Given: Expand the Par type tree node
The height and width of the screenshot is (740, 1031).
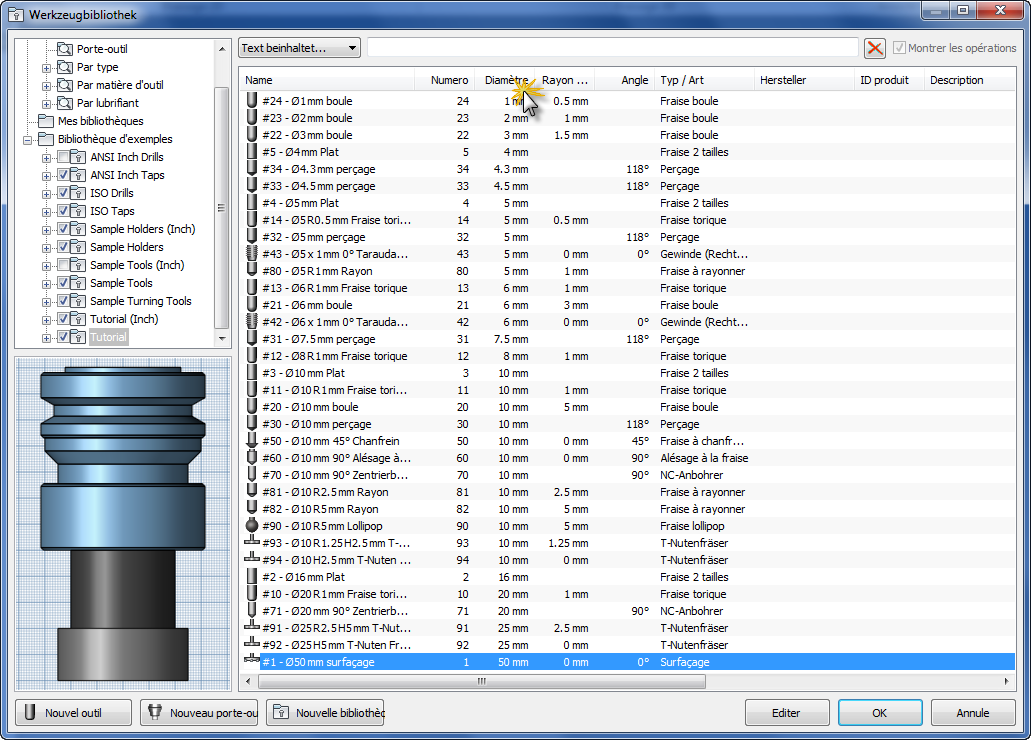Looking at the screenshot, I should click(x=46, y=68).
